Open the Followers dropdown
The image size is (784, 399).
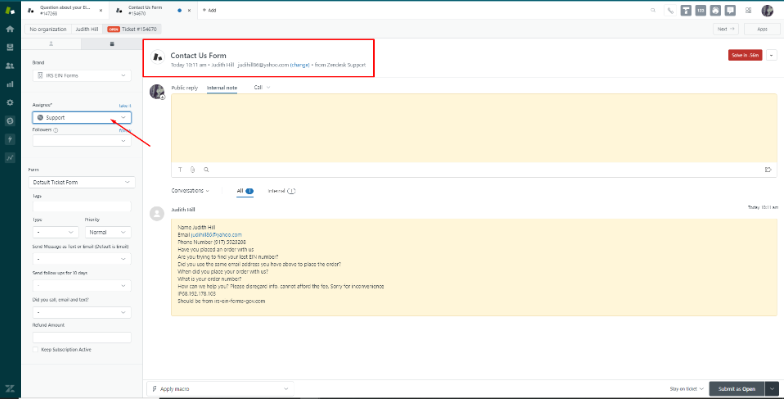pyautogui.click(x=82, y=140)
